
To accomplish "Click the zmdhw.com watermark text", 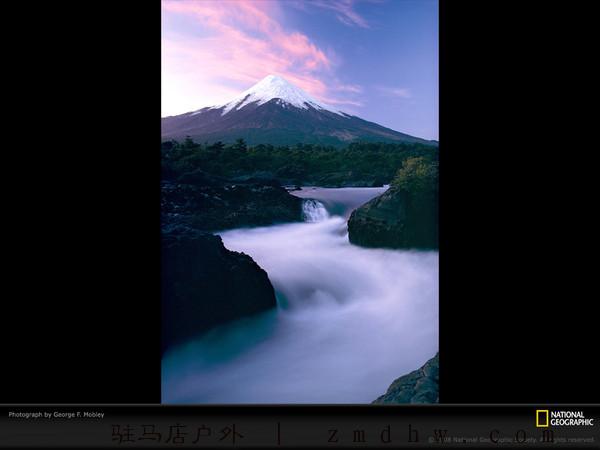I will click(x=440, y=435).
